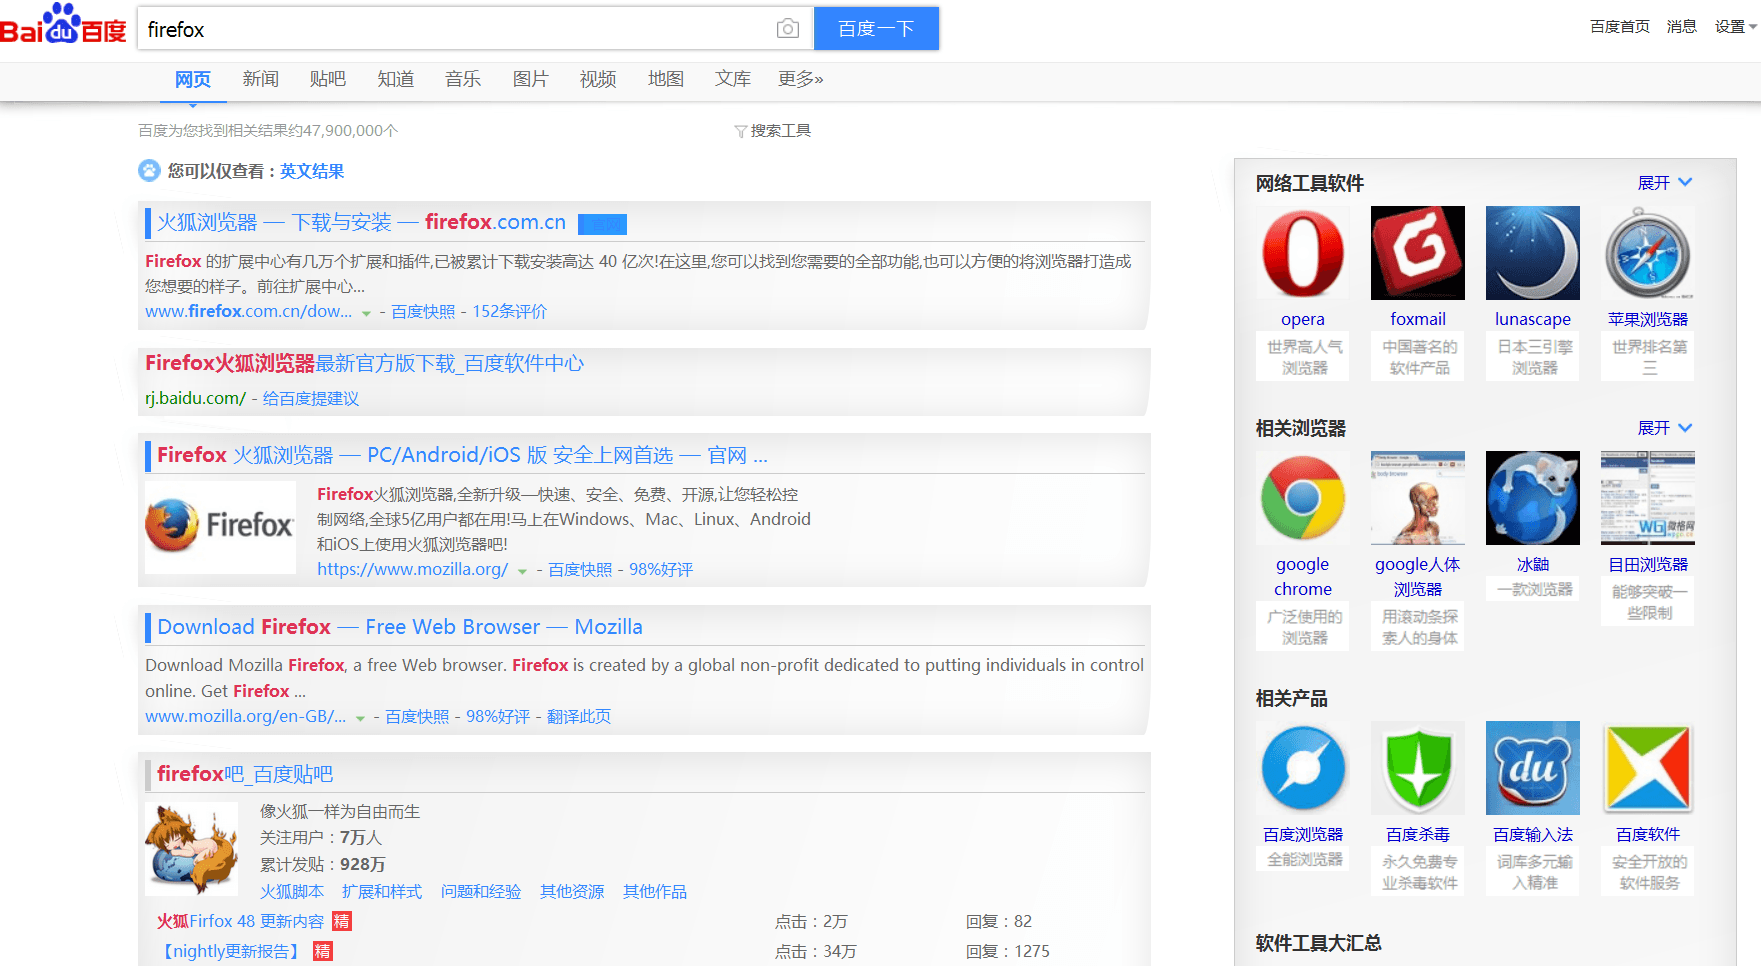Switch to the 贴吧 tab
Screen dimensions: 1761x966
pos(328,79)
